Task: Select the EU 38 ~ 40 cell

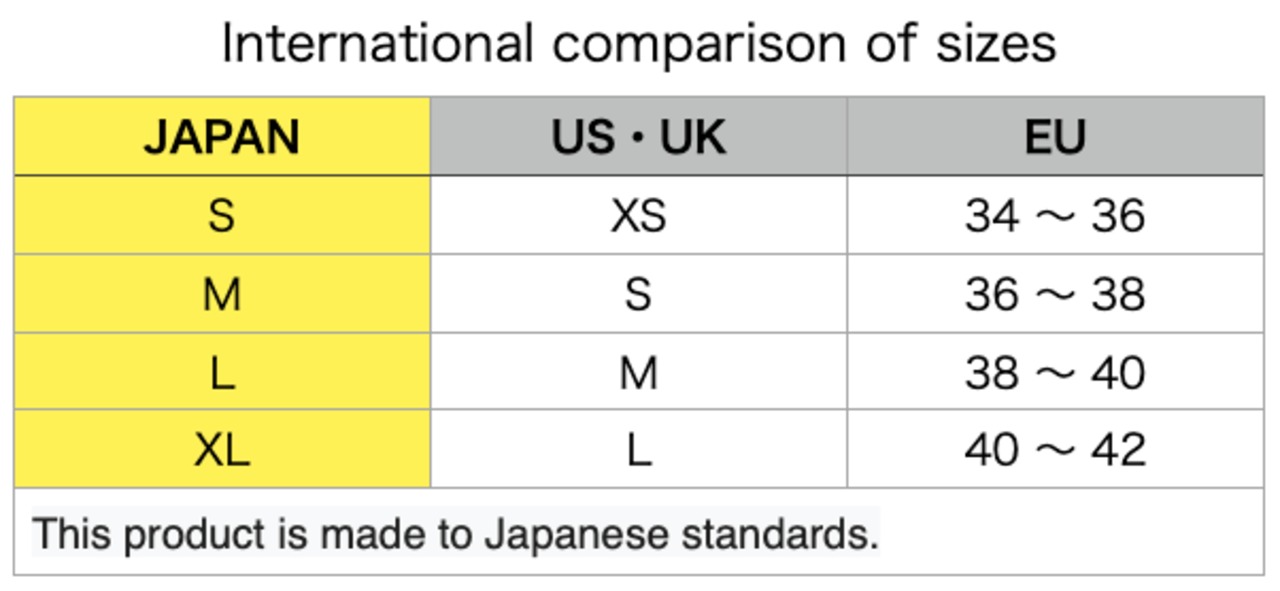Action: point(1055,371)
